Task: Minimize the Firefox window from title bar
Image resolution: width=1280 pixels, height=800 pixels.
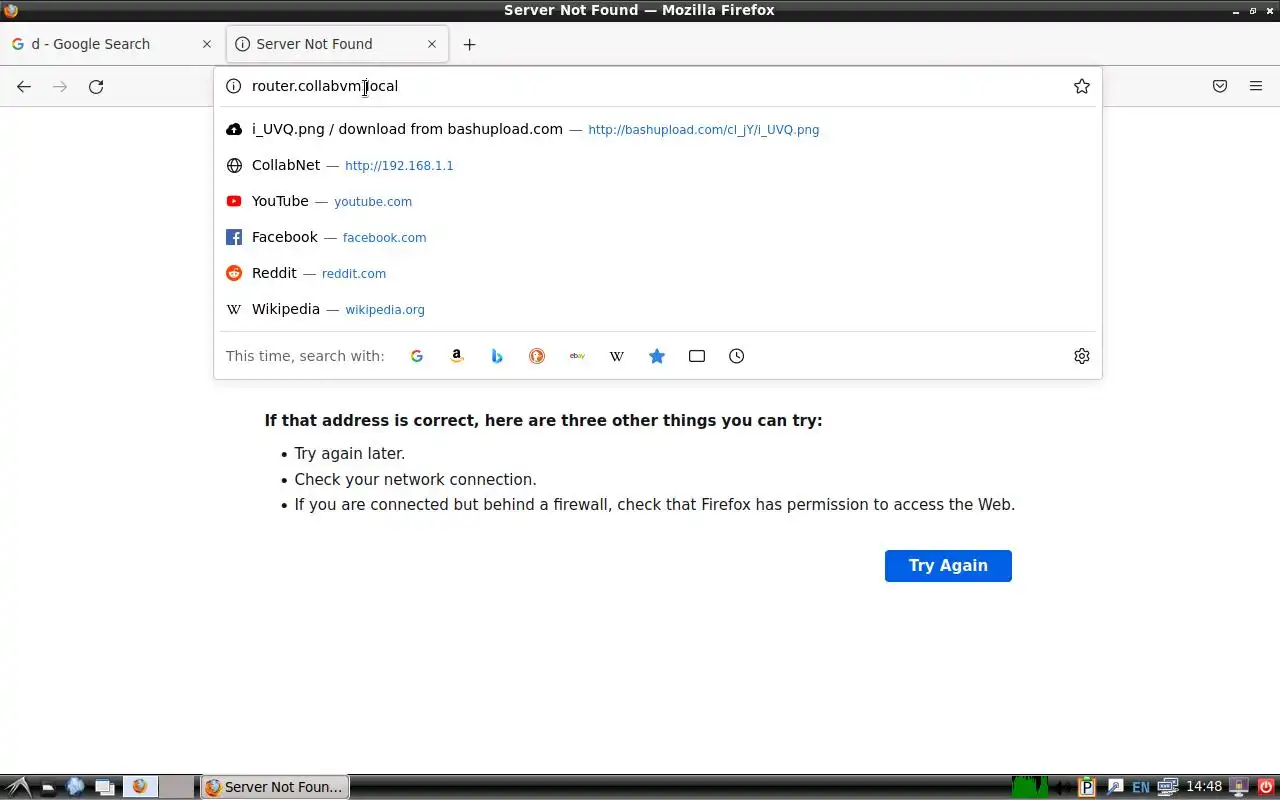Action: pyautogui.click(x=1236, y=10)
